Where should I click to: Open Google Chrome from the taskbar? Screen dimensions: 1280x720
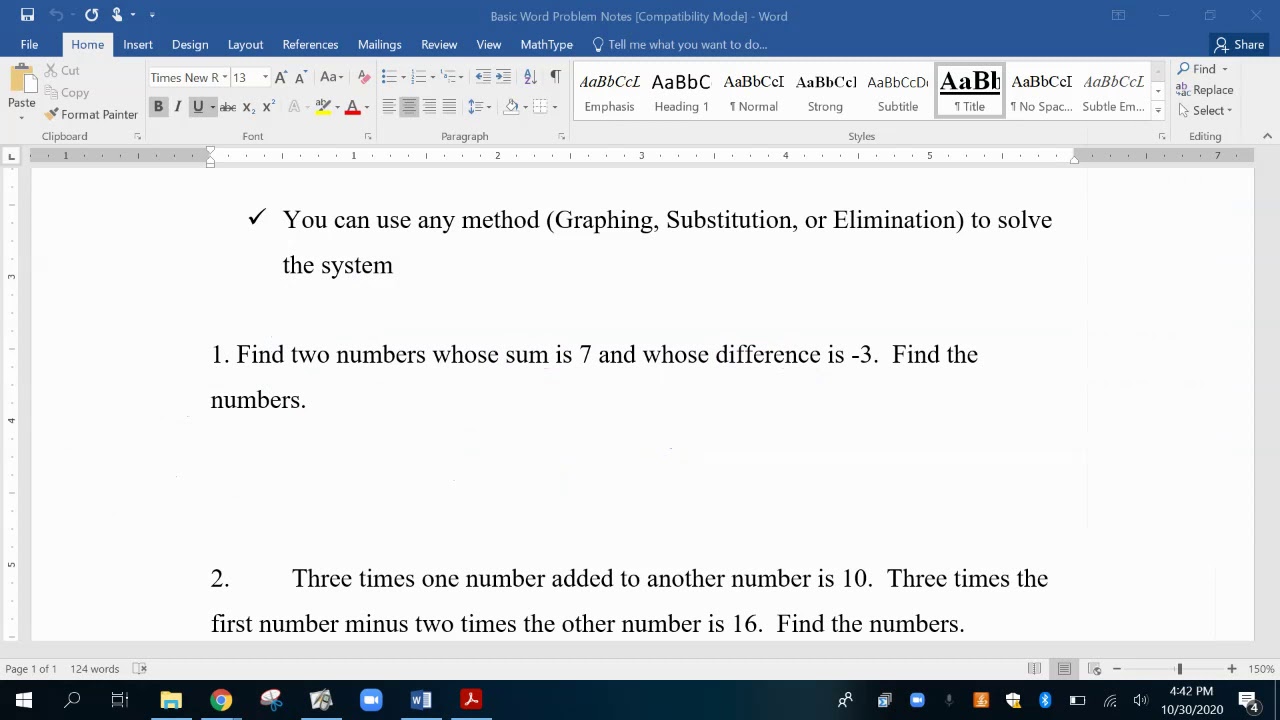(x=221, y=700)
